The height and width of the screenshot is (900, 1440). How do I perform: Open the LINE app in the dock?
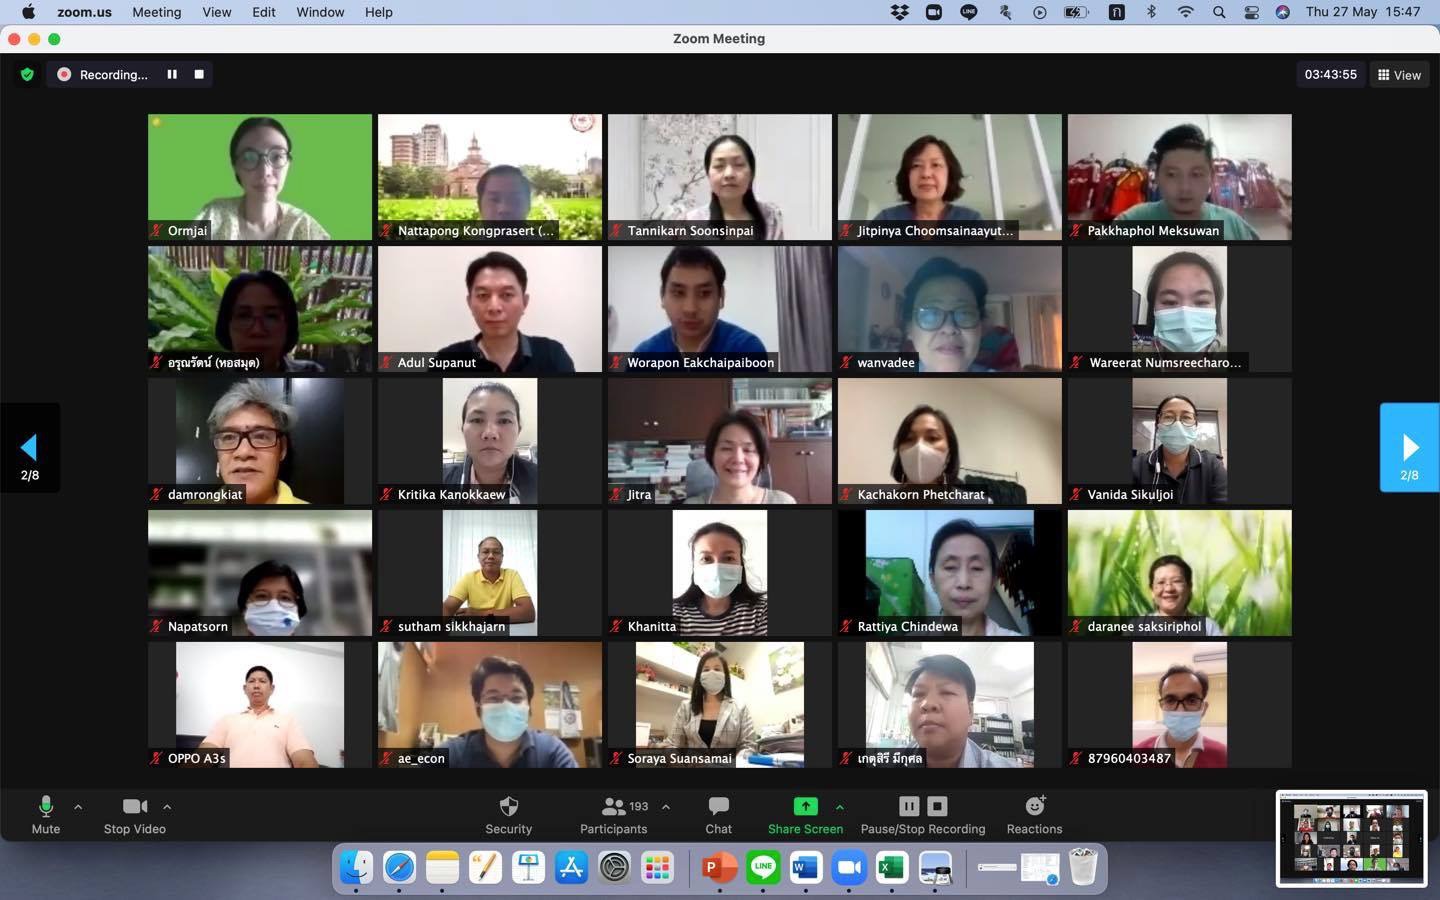(x=763, y=867)
